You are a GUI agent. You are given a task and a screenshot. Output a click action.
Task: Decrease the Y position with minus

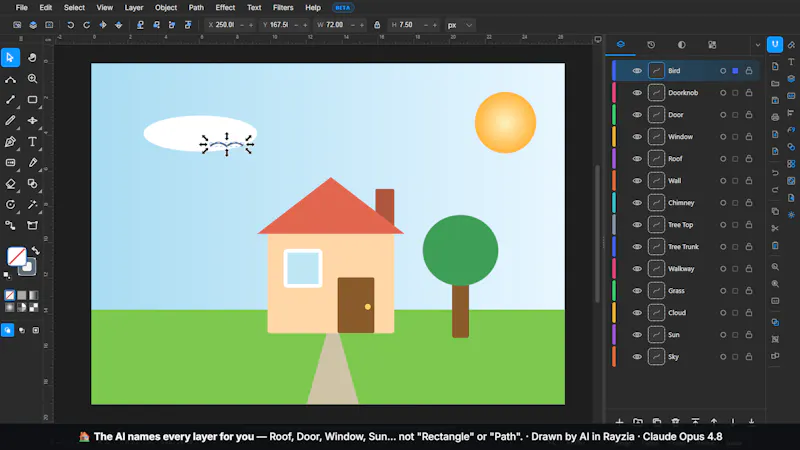coord(296,25)
